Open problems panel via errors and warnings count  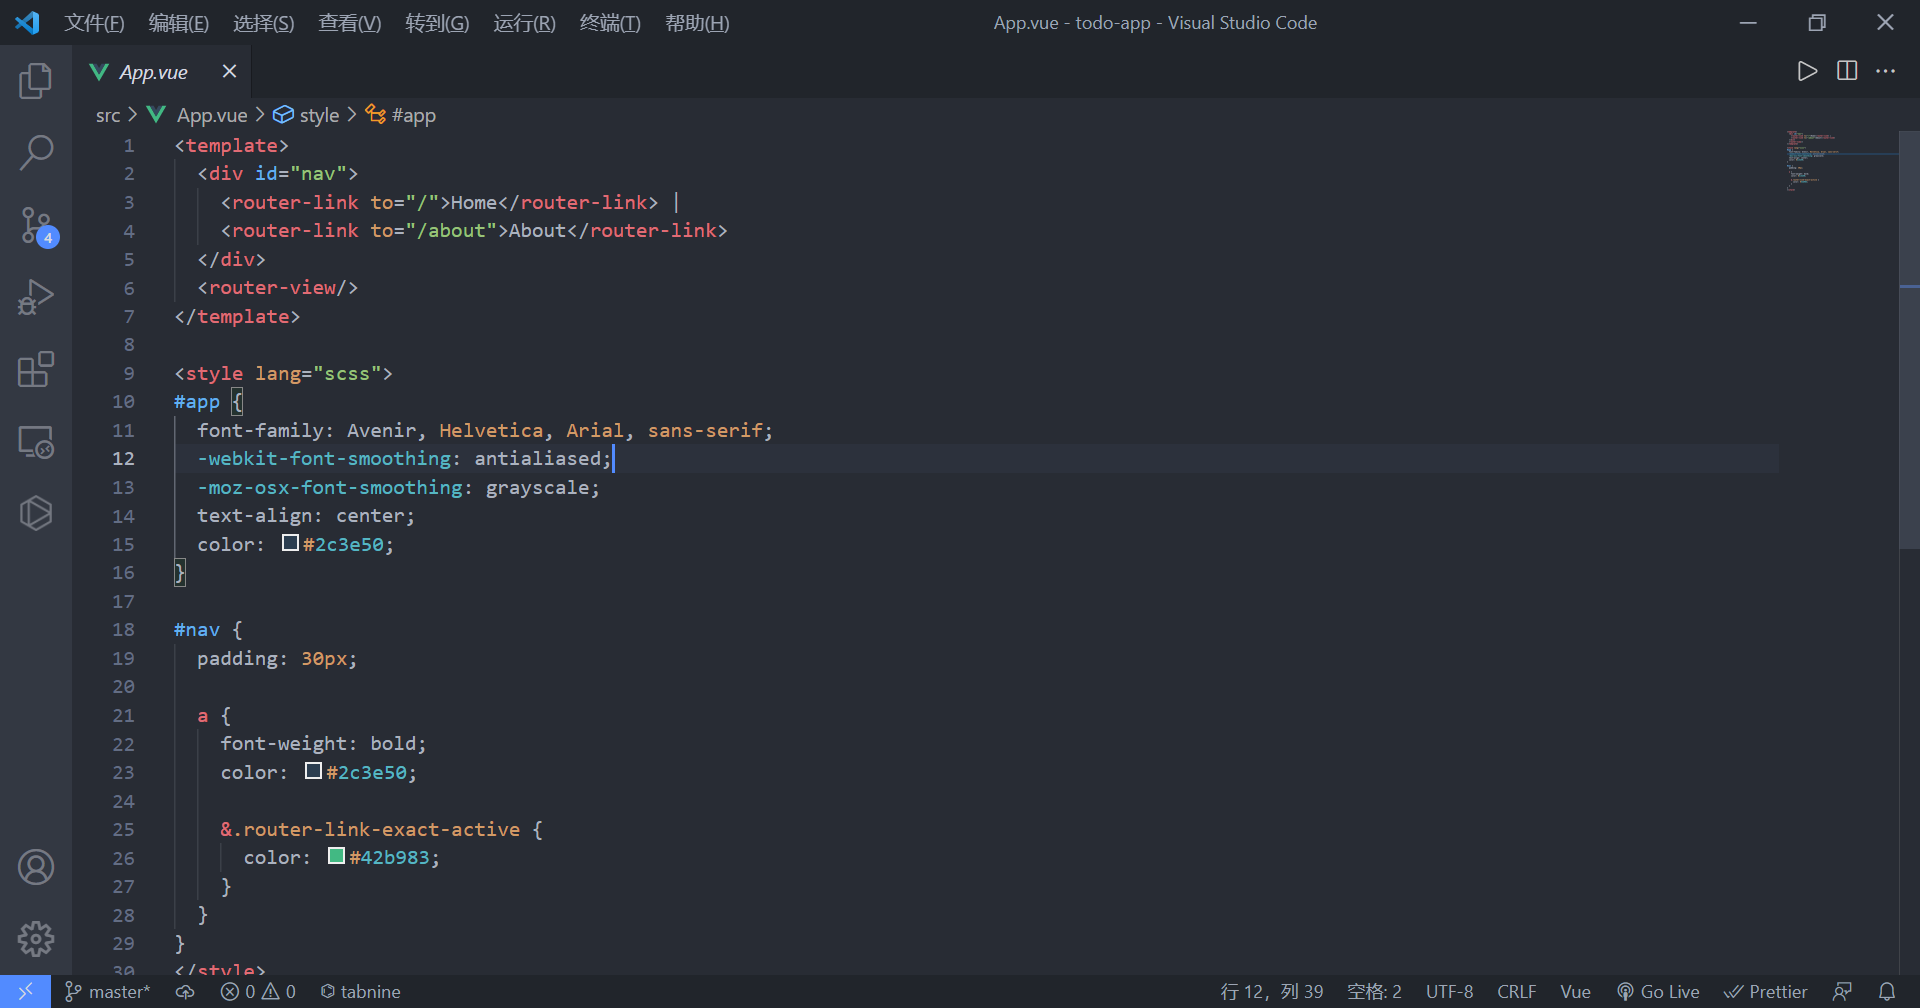point(258,991)
